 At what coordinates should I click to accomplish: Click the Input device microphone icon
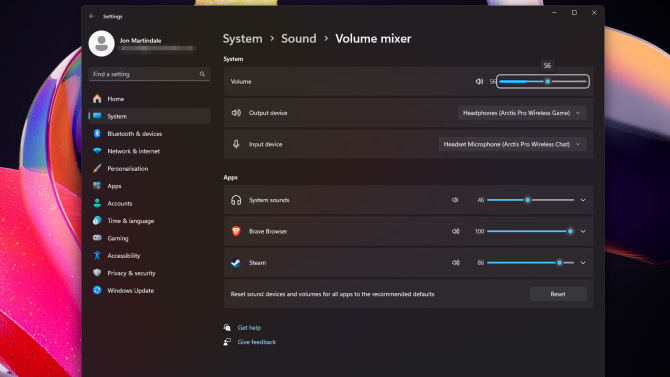(x=236, y=144)
